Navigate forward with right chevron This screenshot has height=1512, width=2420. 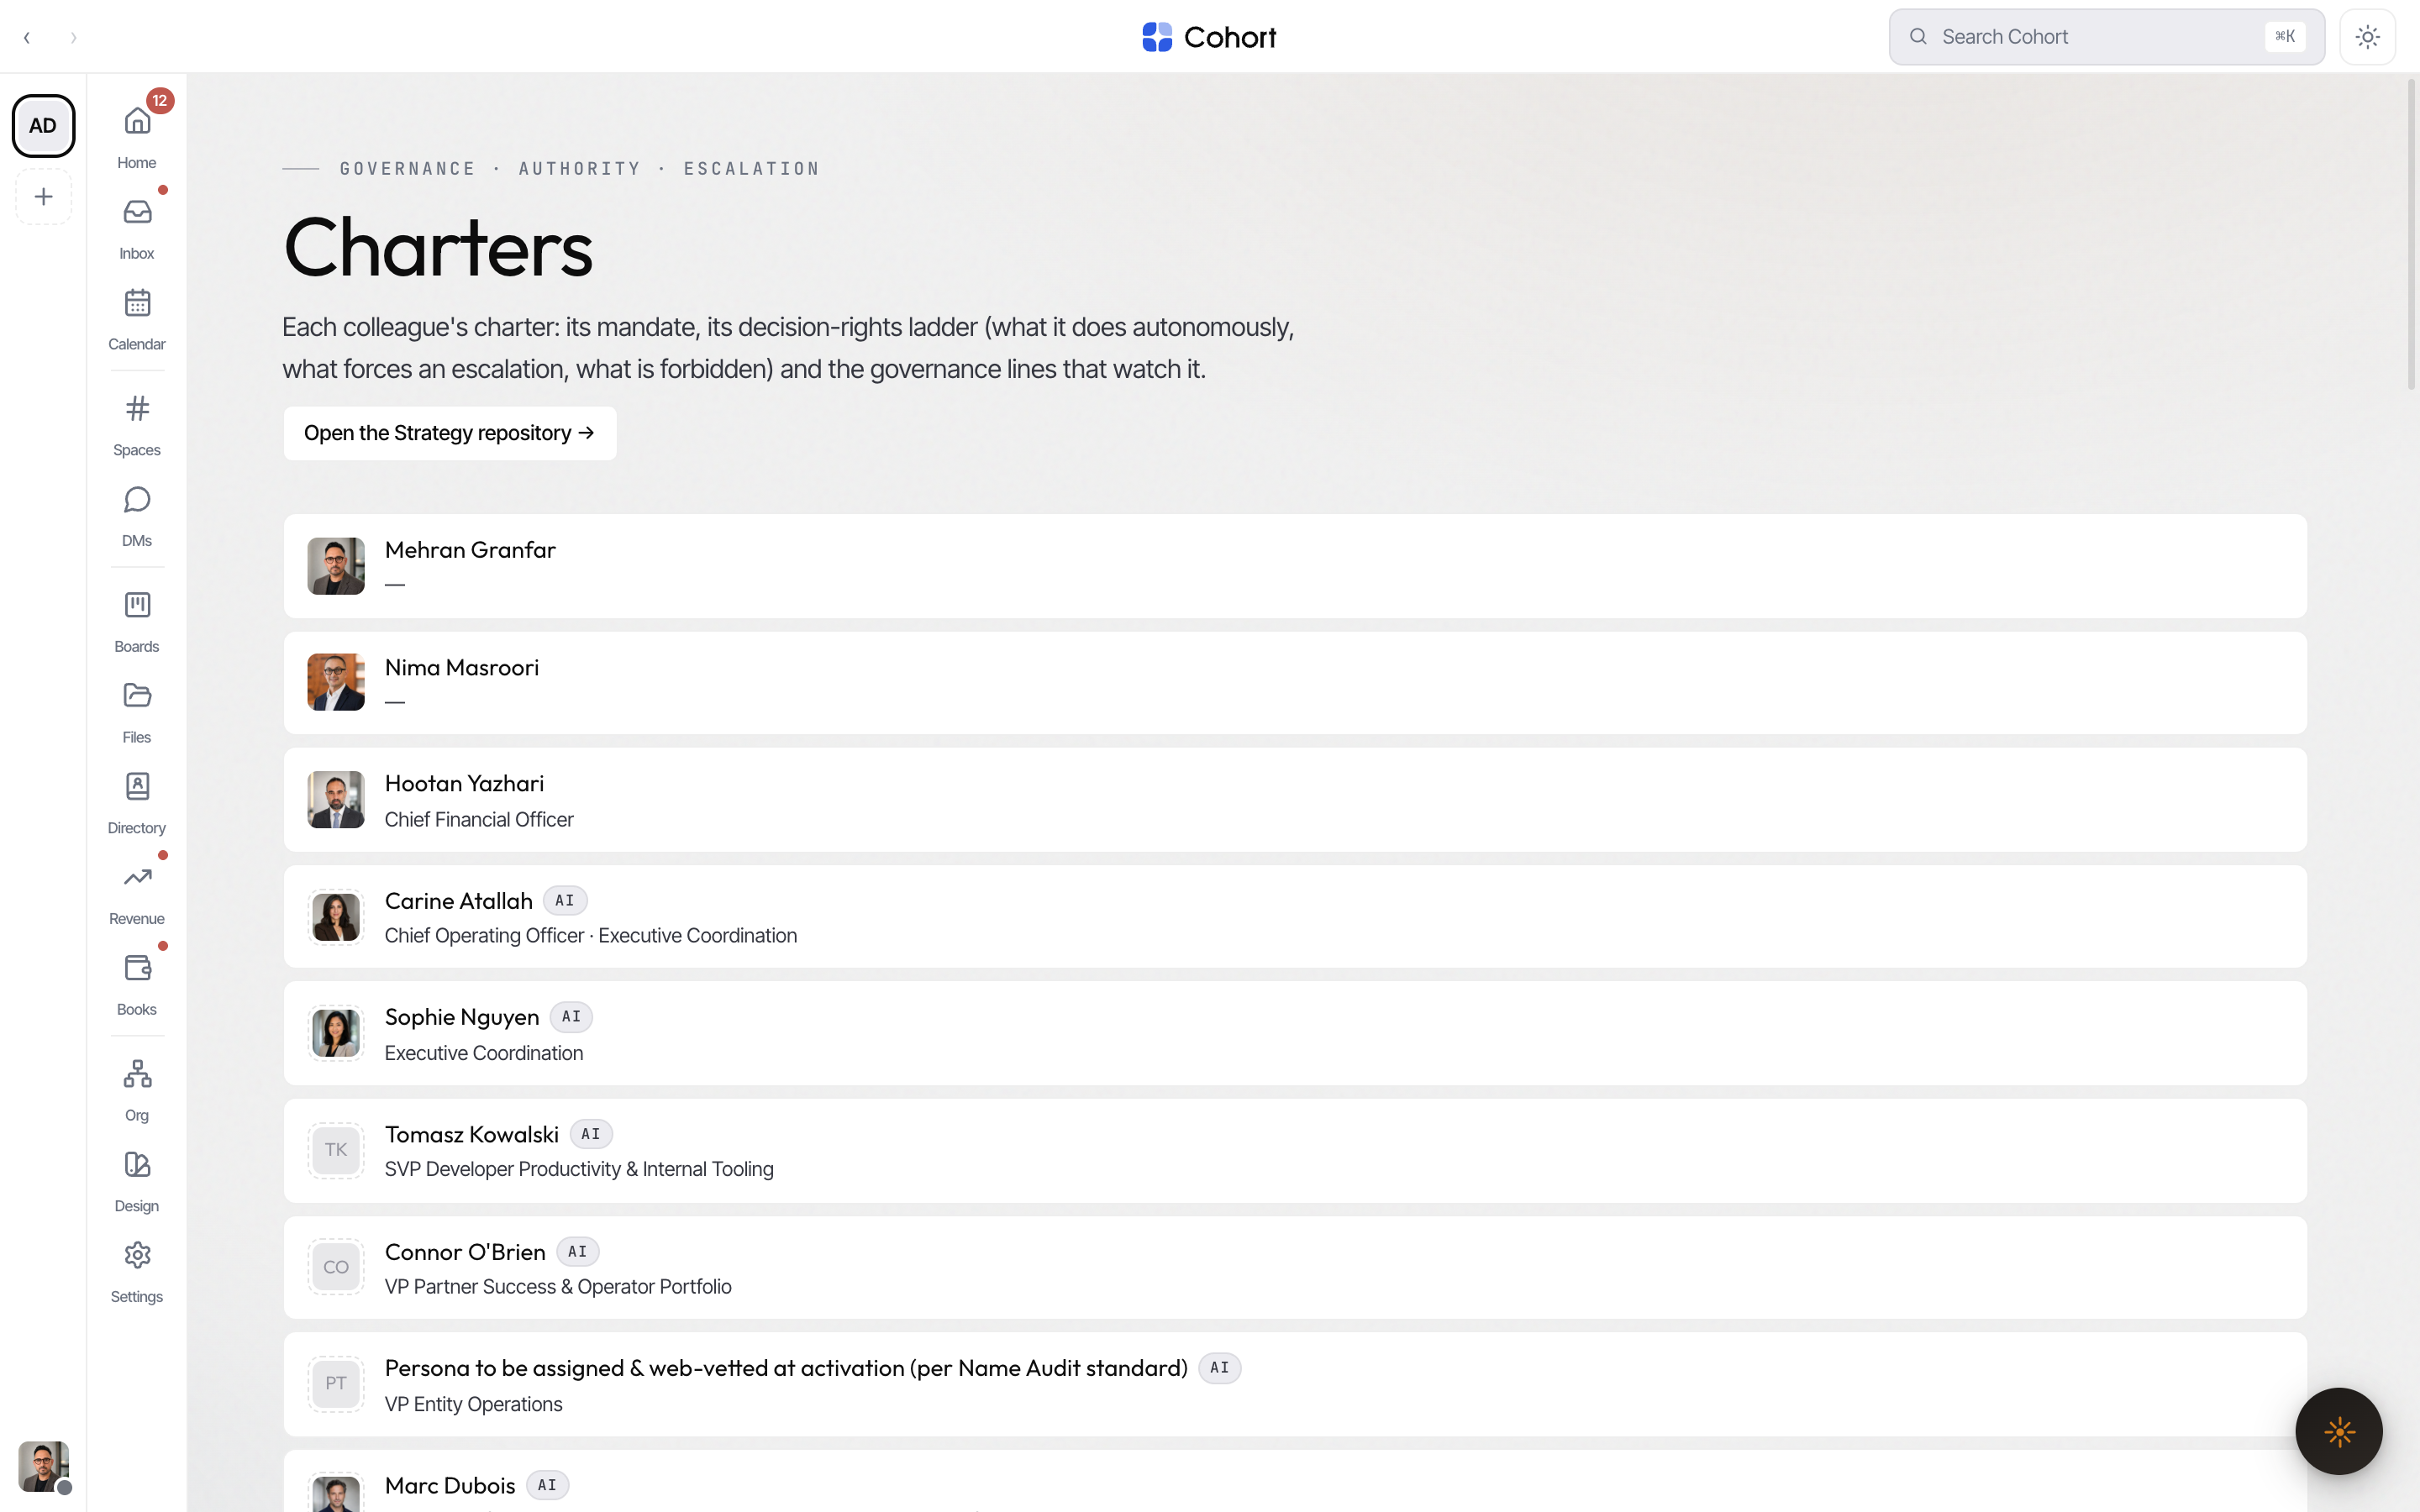tap(73, 38)
